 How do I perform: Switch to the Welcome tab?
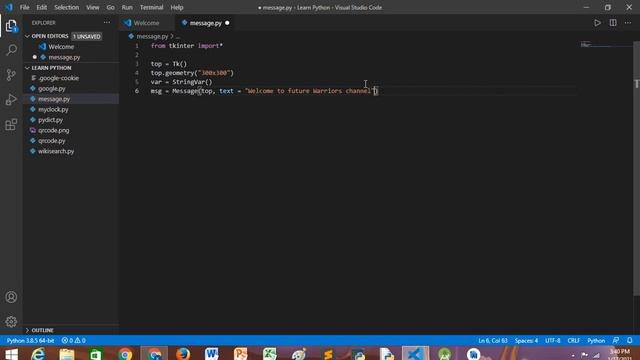pyautogui.click(x=147, y=23)
